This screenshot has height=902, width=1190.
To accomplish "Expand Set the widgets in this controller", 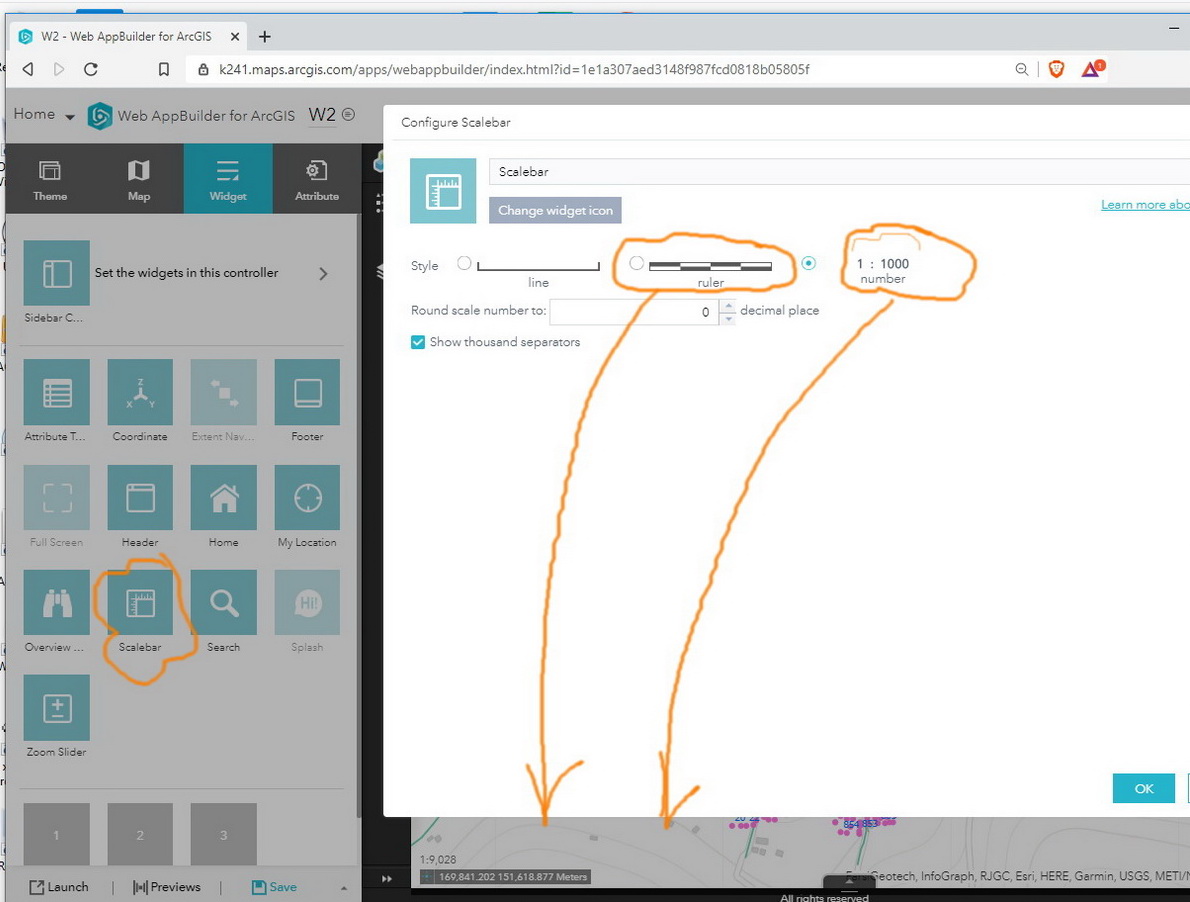I will pyautogui.click(x=323, y=274).
